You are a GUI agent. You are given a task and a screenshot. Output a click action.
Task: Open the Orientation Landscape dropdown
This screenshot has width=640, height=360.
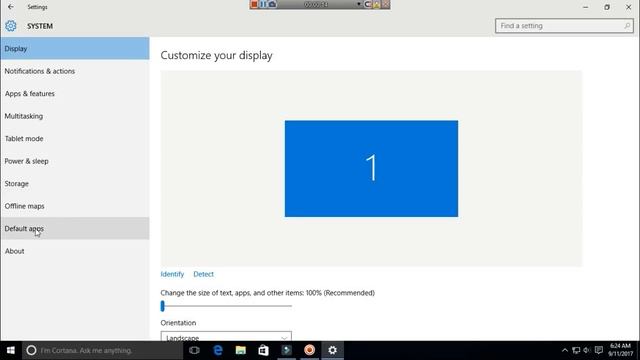coord(226,336)
